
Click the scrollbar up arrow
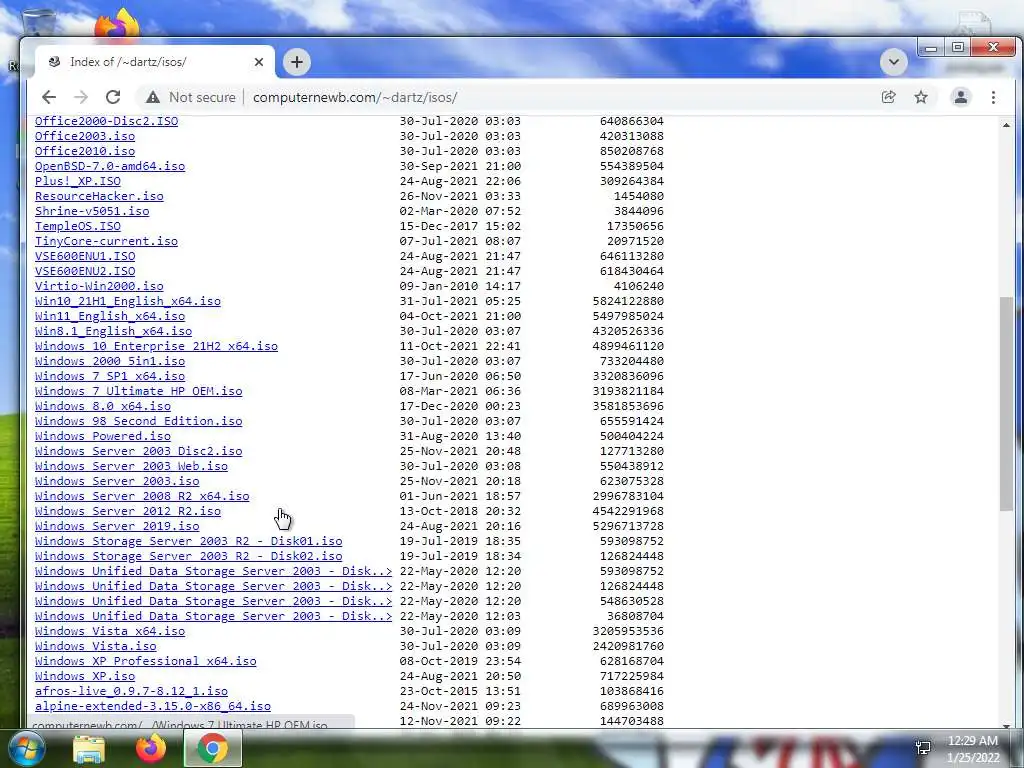(x=1006, y=125)
